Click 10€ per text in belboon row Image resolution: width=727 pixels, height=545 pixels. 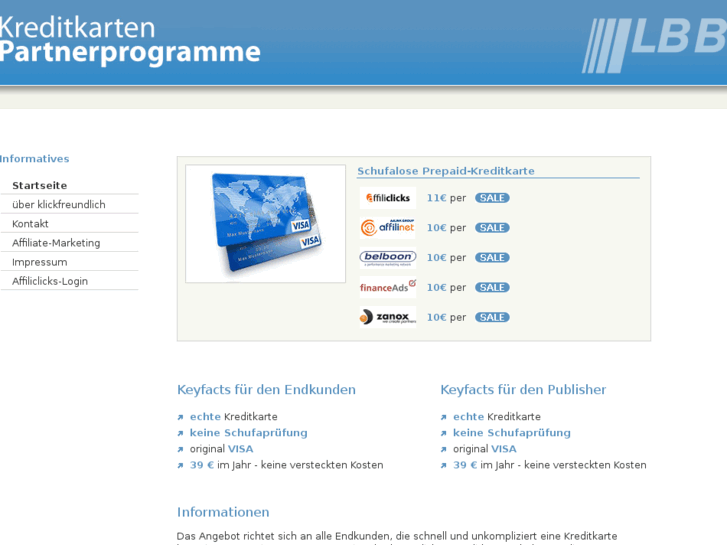tap(446, 257)
